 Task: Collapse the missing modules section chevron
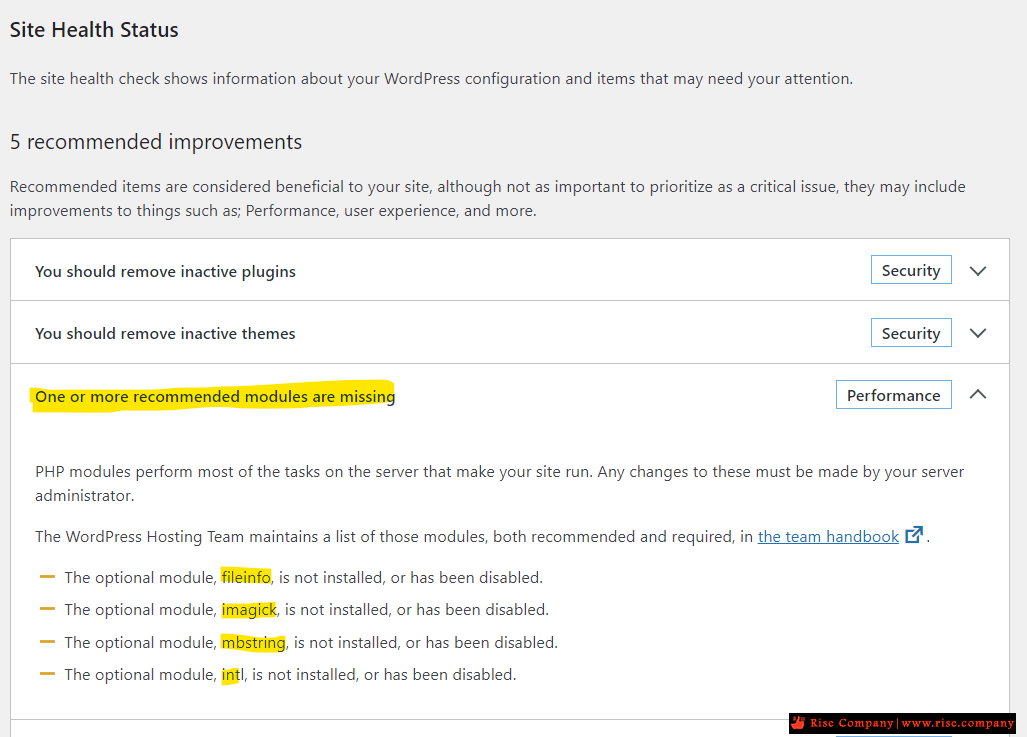977,394
